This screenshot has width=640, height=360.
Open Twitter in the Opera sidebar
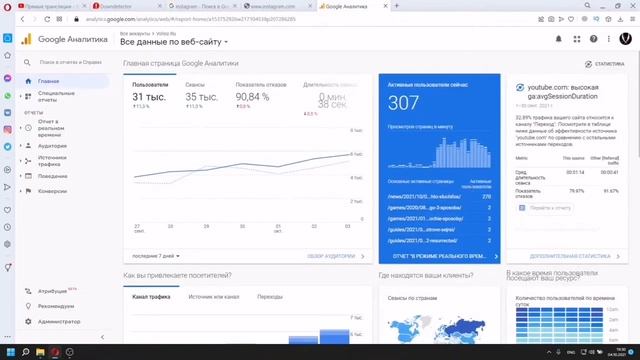pos(7,147)
